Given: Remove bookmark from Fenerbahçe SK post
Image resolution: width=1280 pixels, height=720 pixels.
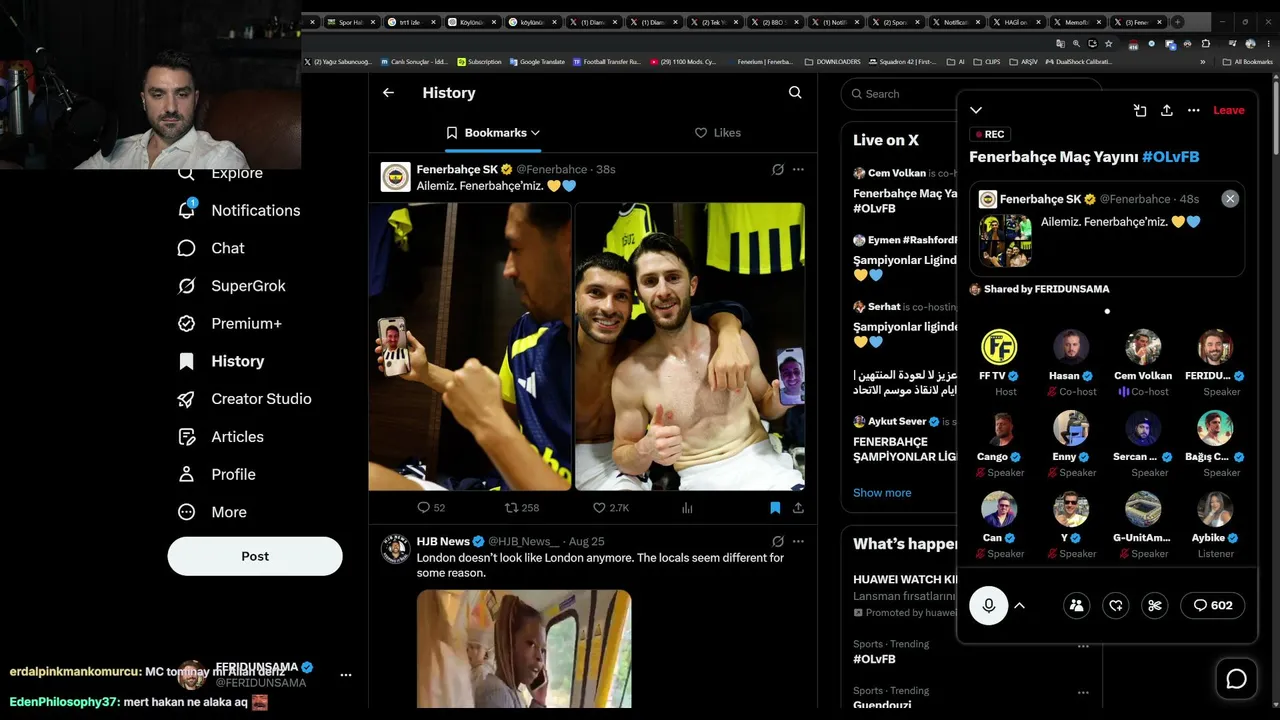Looking at the screenshot, I should click(775, 508).
